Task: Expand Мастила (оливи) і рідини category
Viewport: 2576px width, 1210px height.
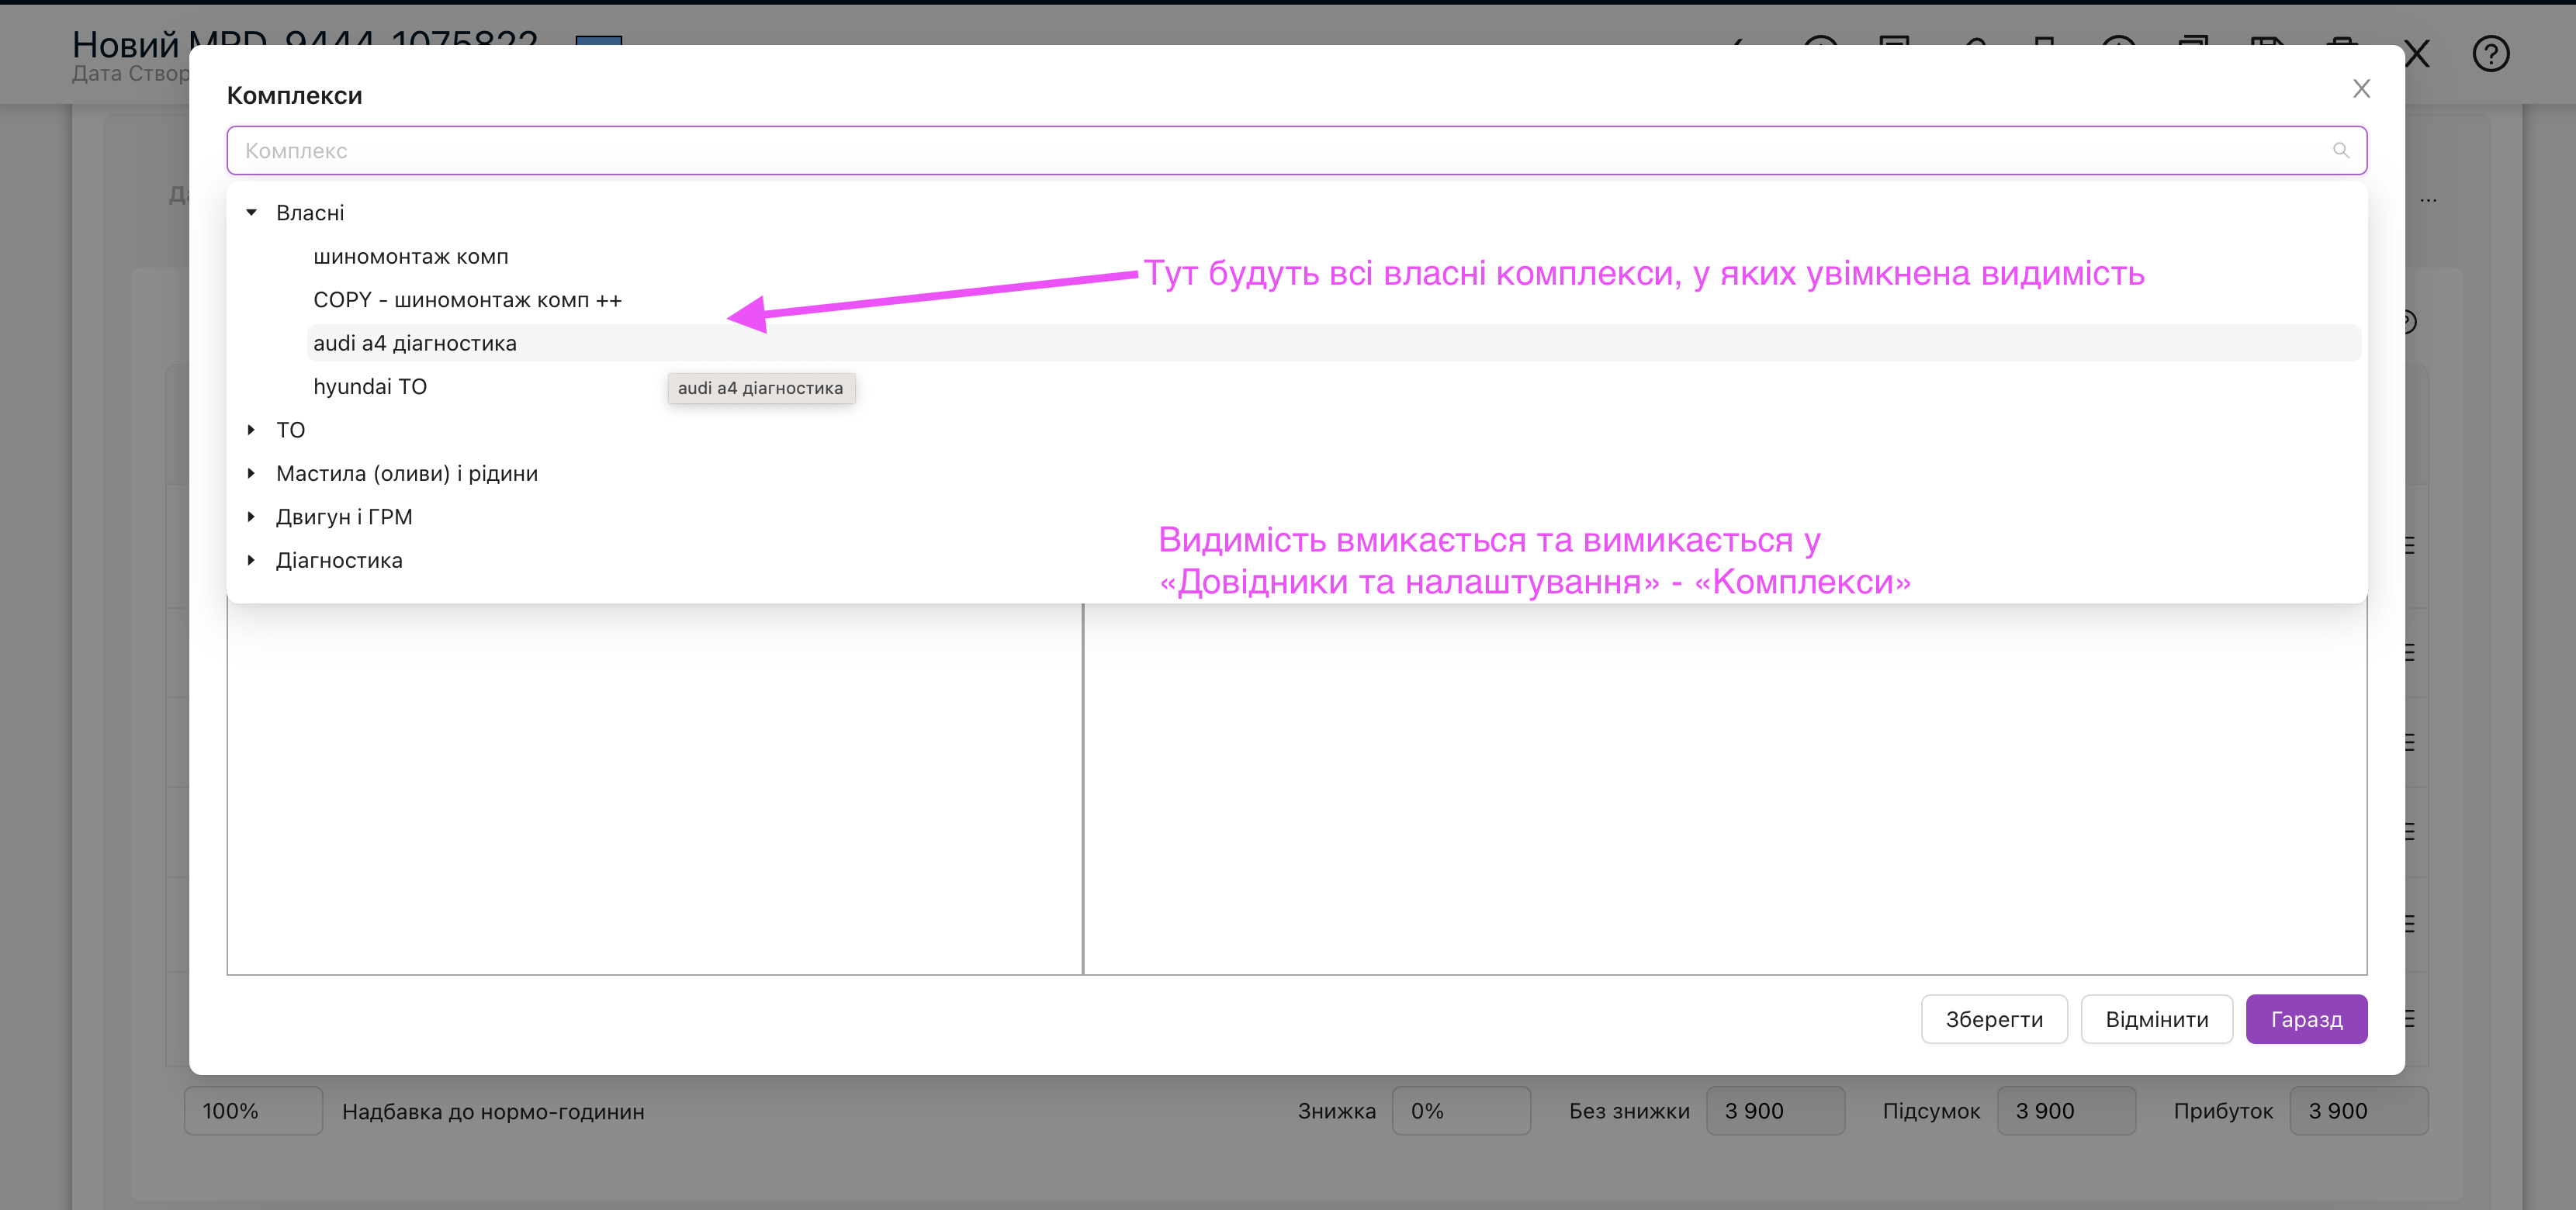Action: [252, 473]
